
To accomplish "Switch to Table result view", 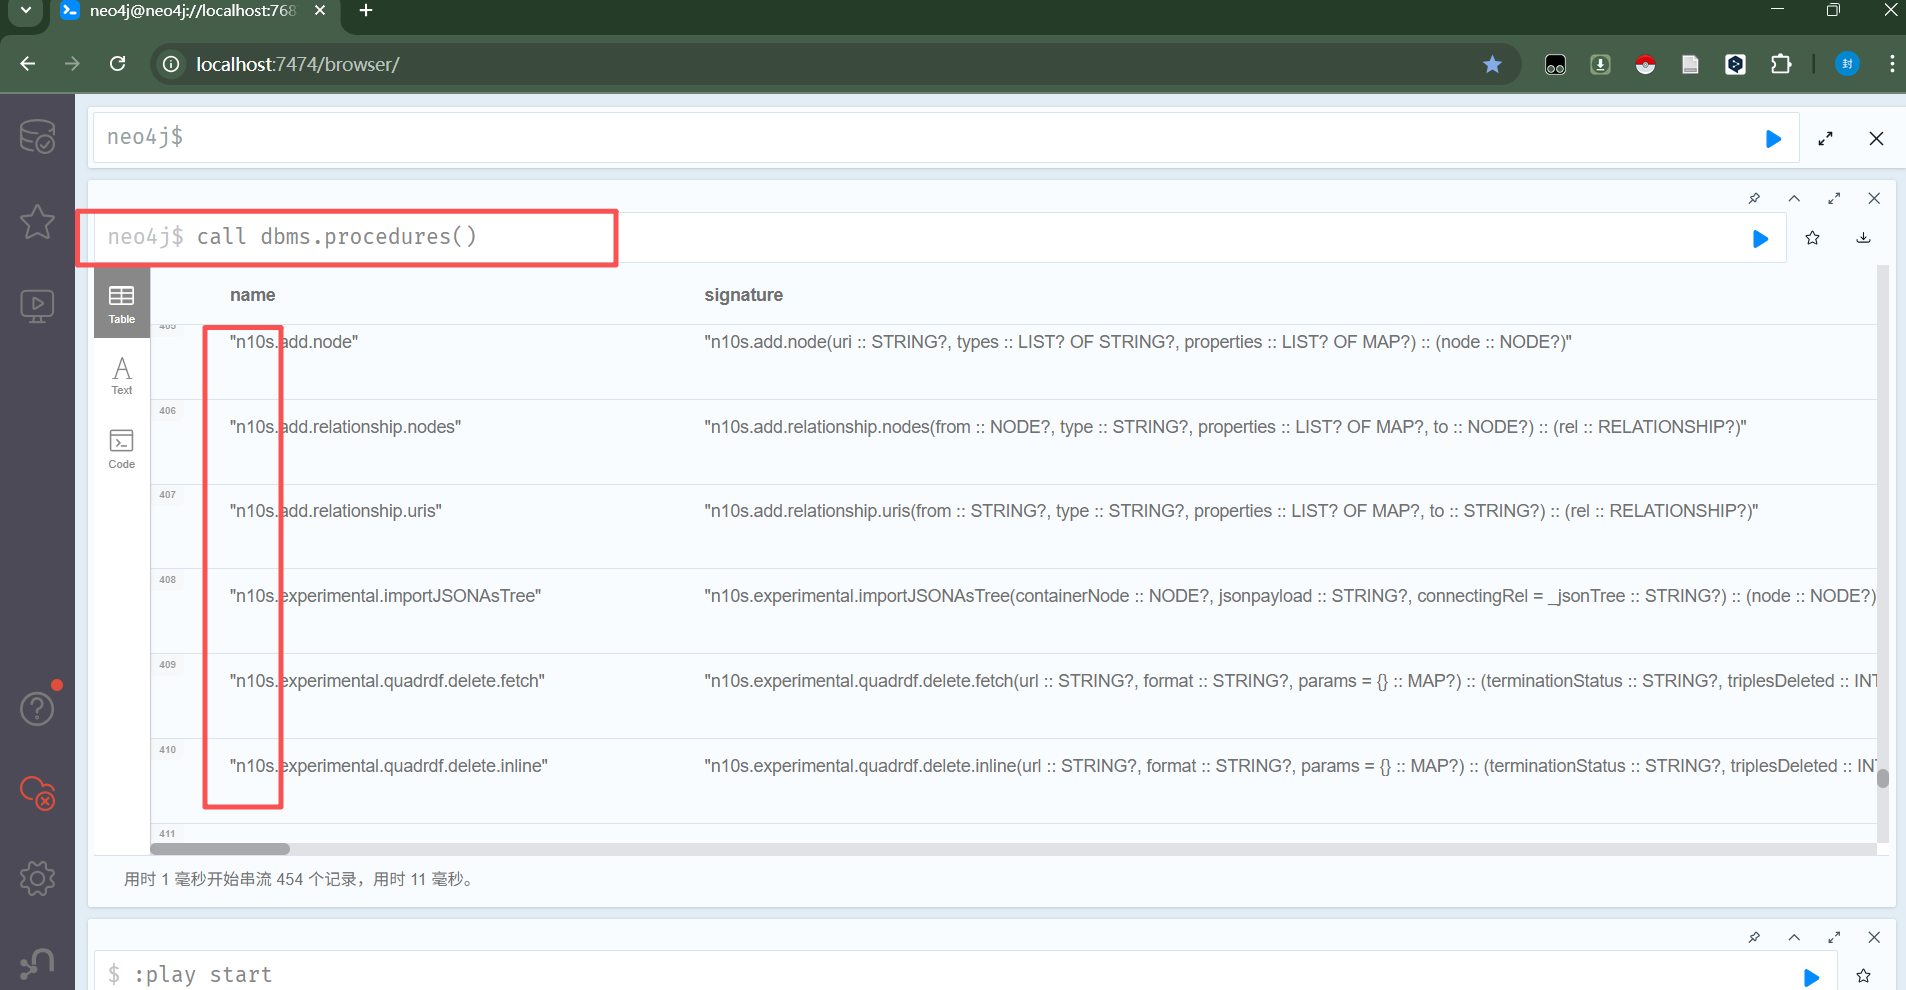I will pyautogui.click(x=122, y=304).
